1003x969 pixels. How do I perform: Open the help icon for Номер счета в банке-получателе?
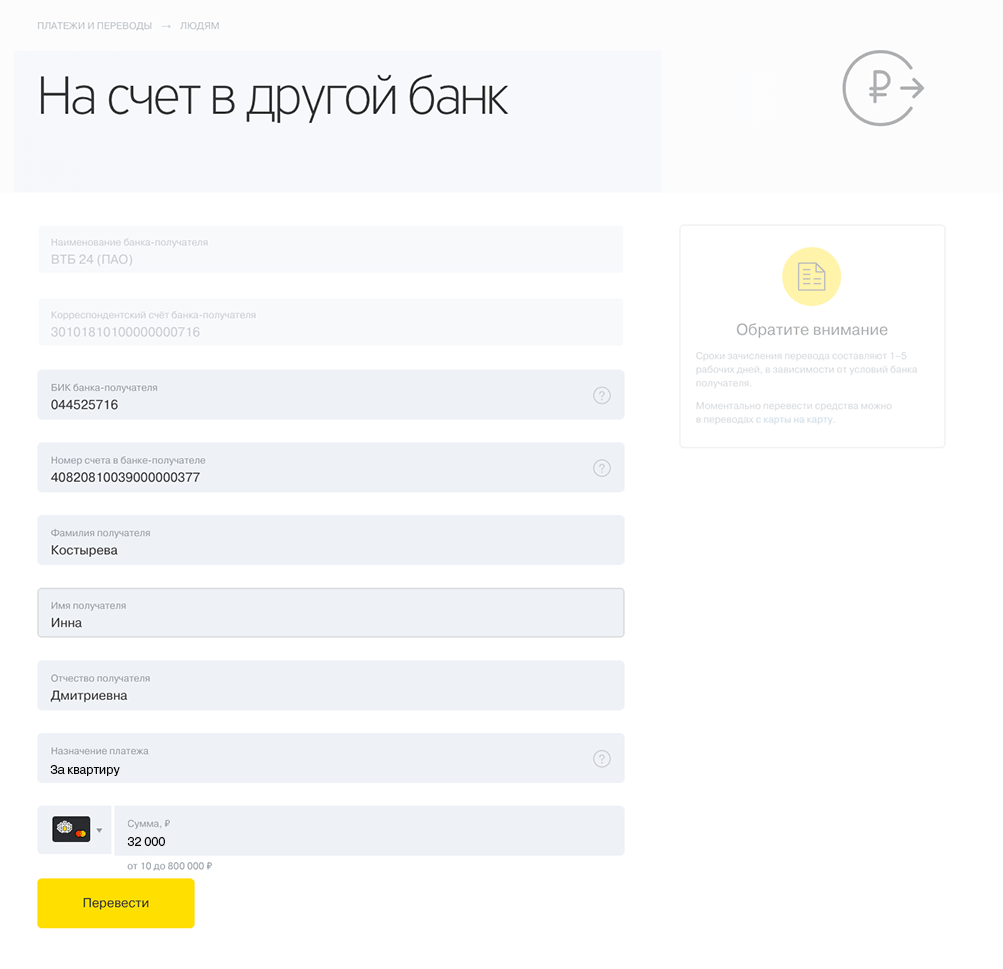pos(601,468)
